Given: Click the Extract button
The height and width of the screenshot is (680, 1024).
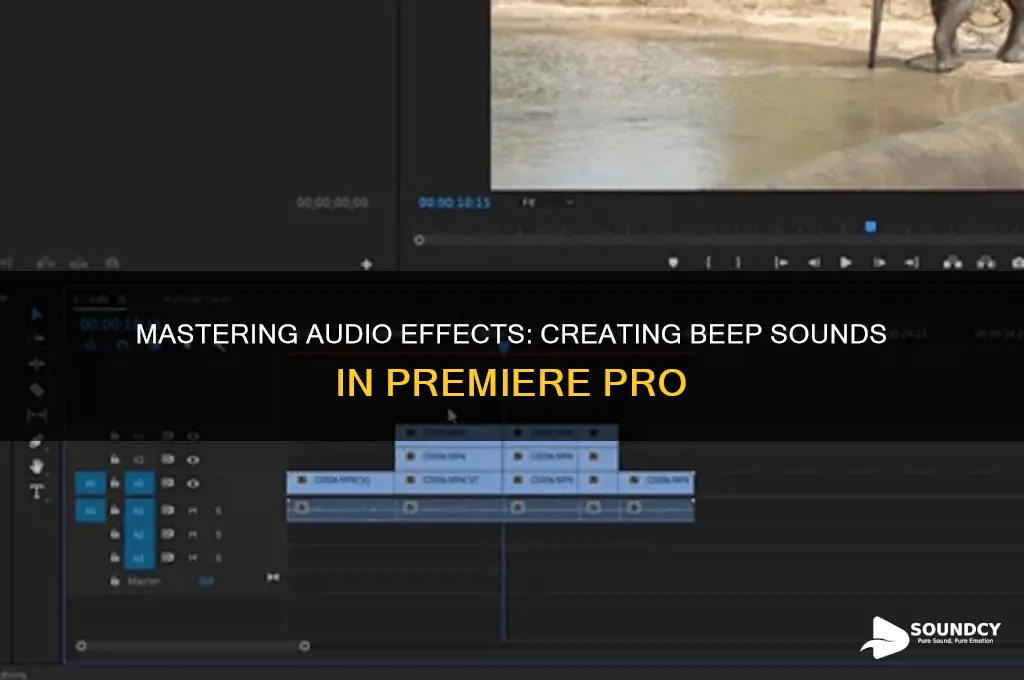Looking at the screenshot, I should click(x=985, y=263).
